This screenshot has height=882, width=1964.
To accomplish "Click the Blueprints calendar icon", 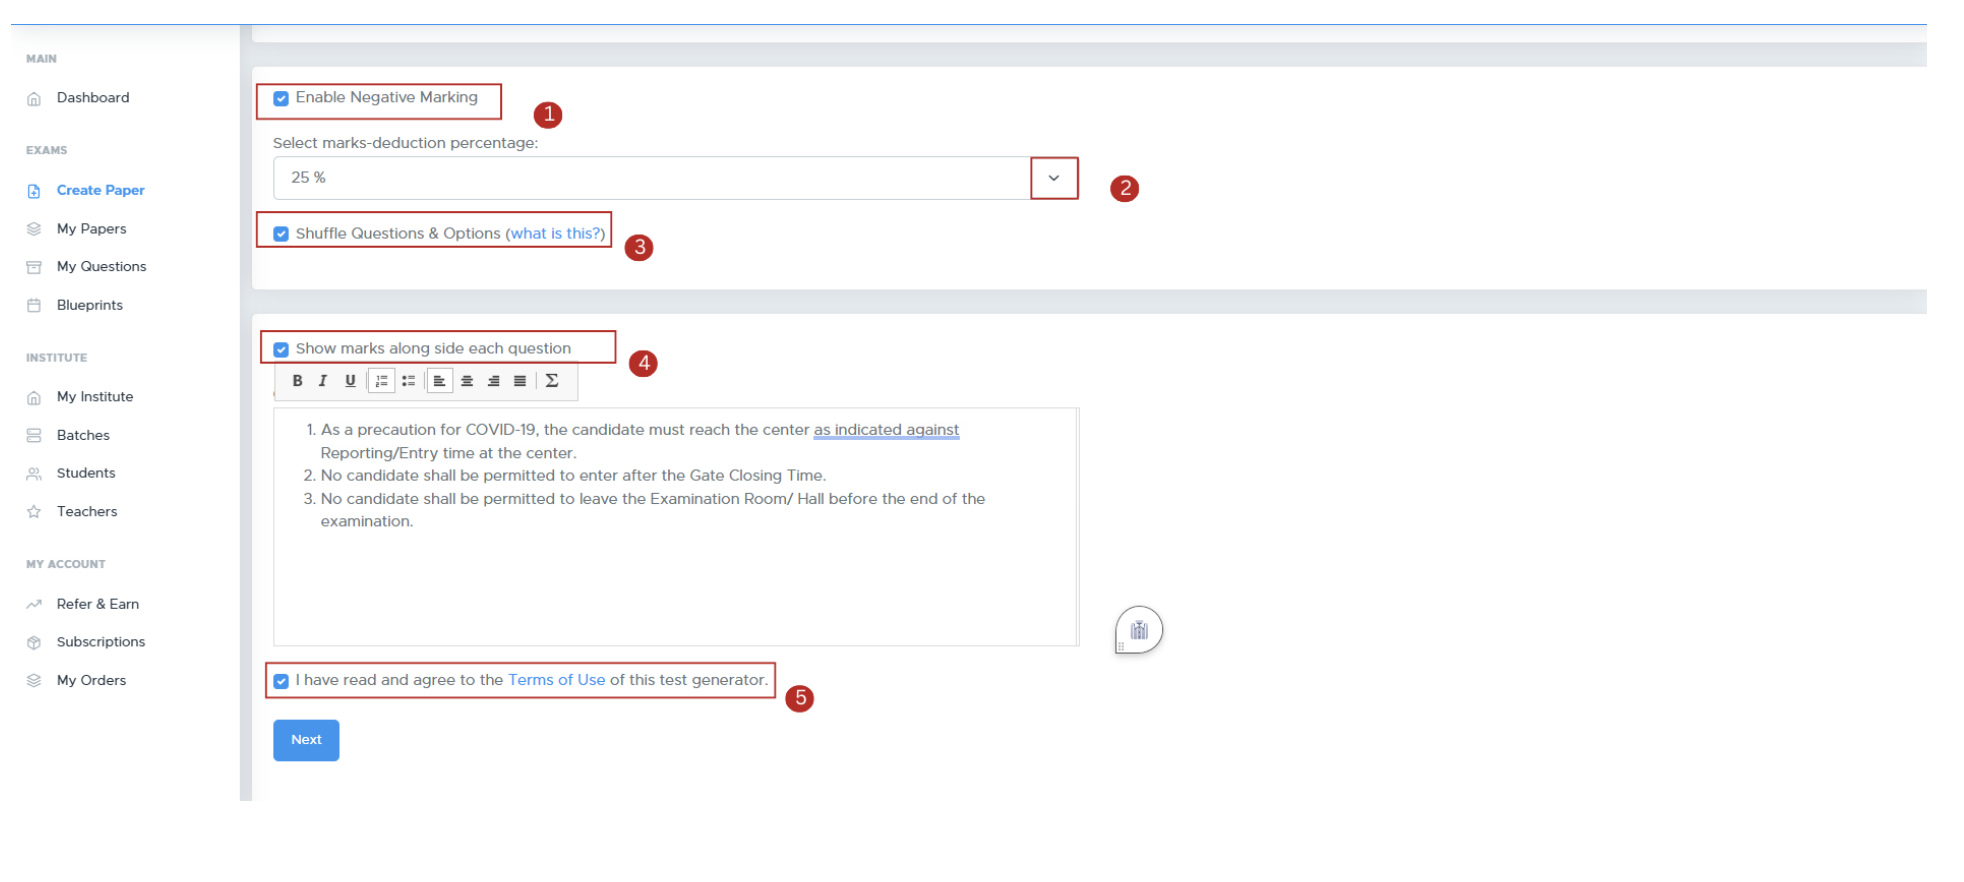I will tap(34, 306).
